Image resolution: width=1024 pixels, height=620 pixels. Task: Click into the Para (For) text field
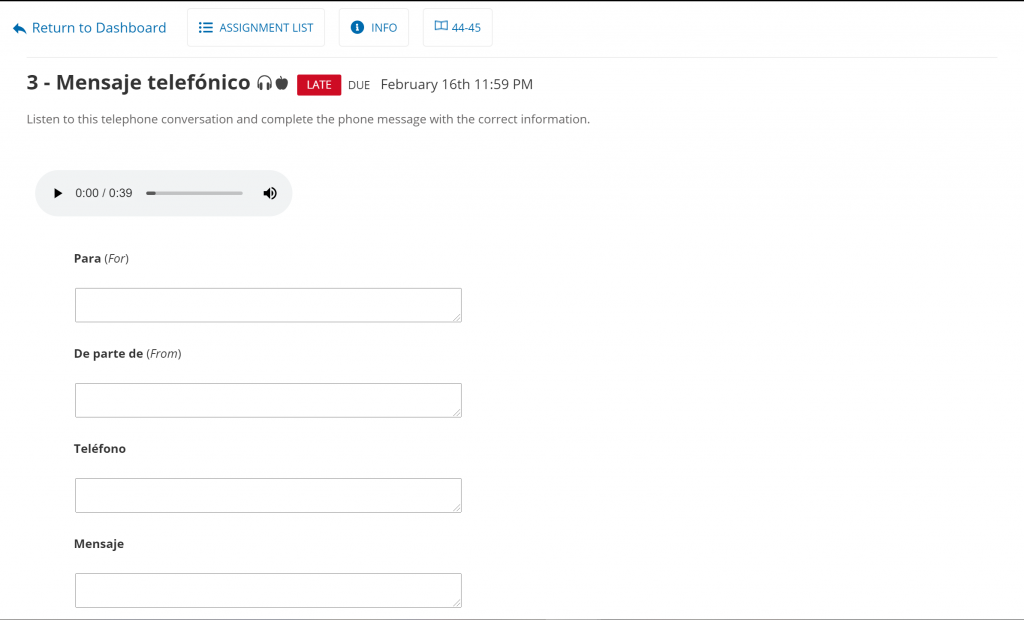[268, 305]
